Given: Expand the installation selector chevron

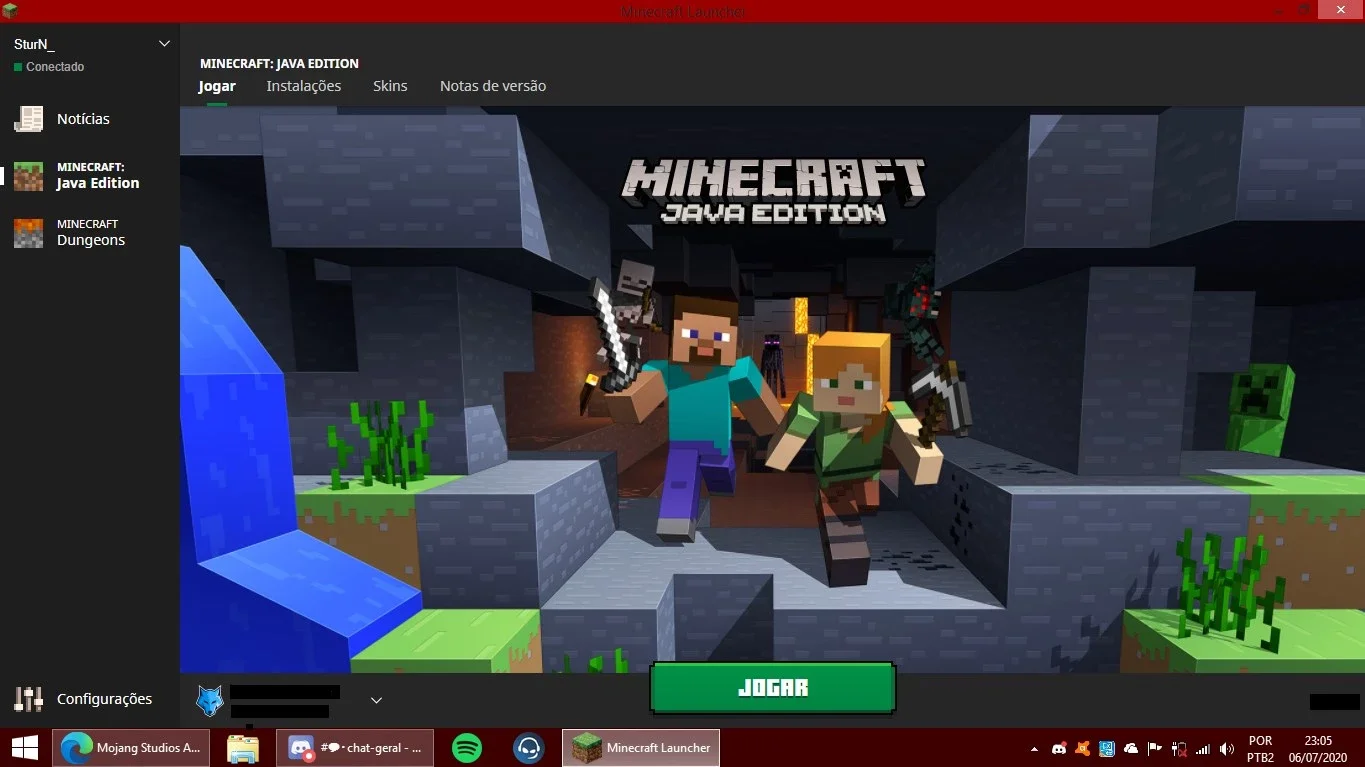Looking at the screenshot, I should pyautogui.click(x=376, y=700).
